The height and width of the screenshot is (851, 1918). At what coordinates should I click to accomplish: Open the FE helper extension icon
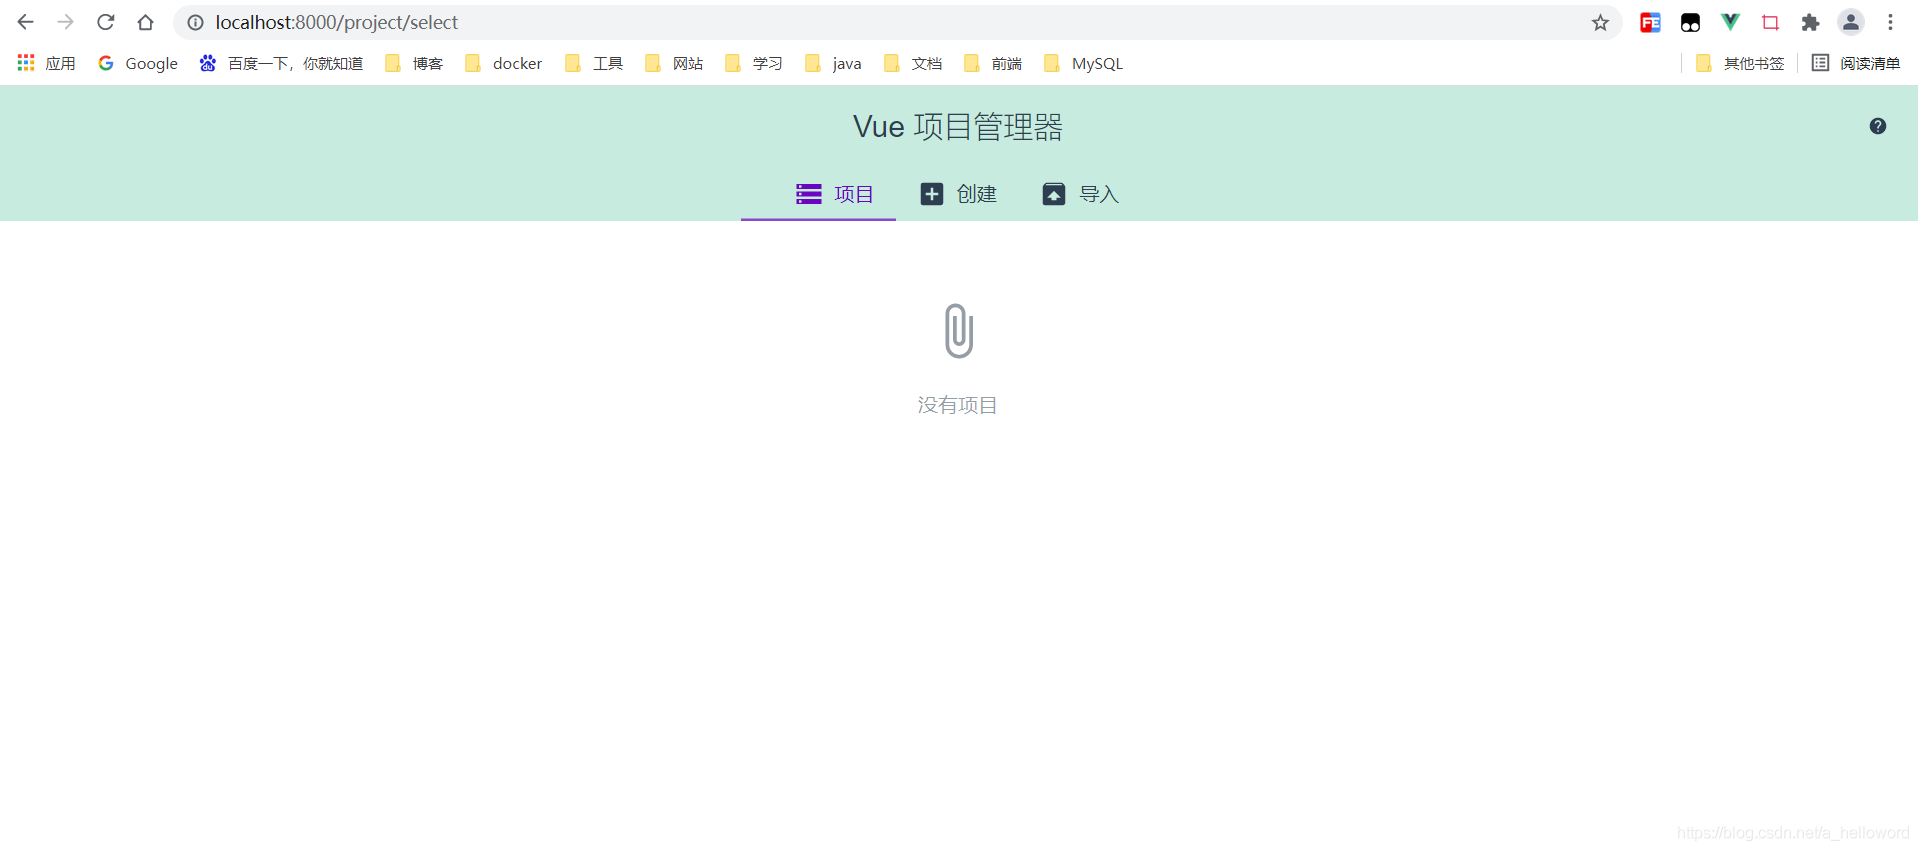1650,22
